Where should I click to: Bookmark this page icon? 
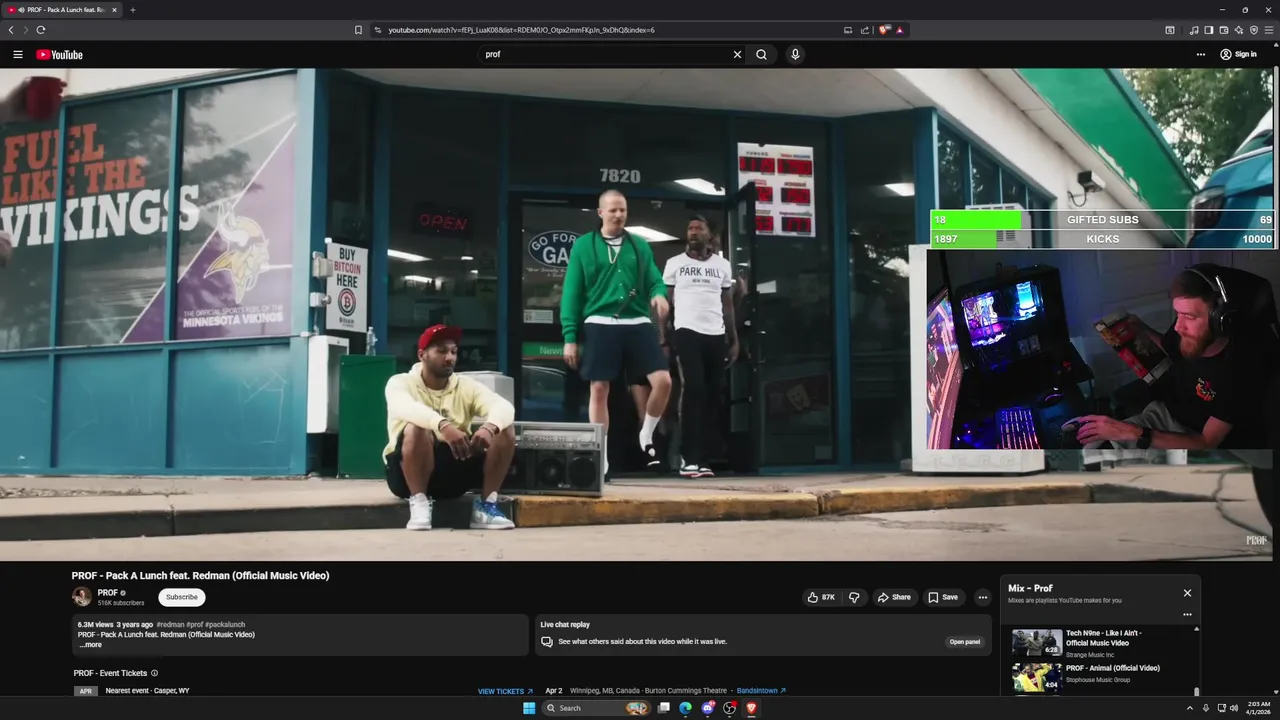(x=358, y=30)
